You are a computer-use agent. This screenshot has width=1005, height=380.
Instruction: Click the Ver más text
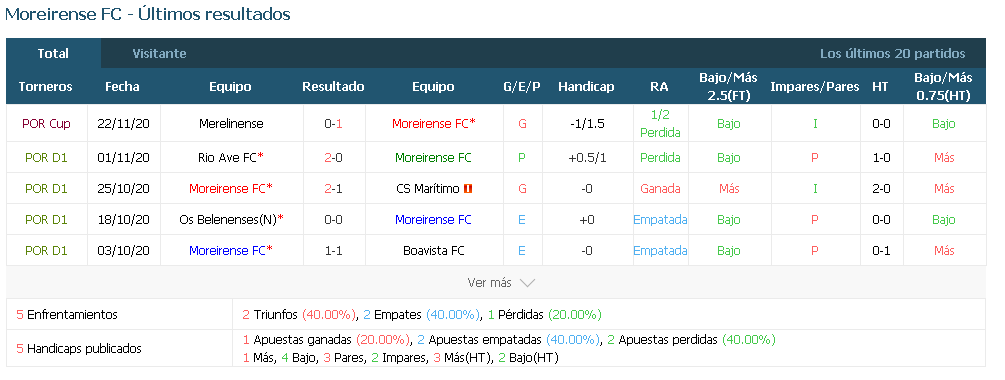click(x=490, y=283)
